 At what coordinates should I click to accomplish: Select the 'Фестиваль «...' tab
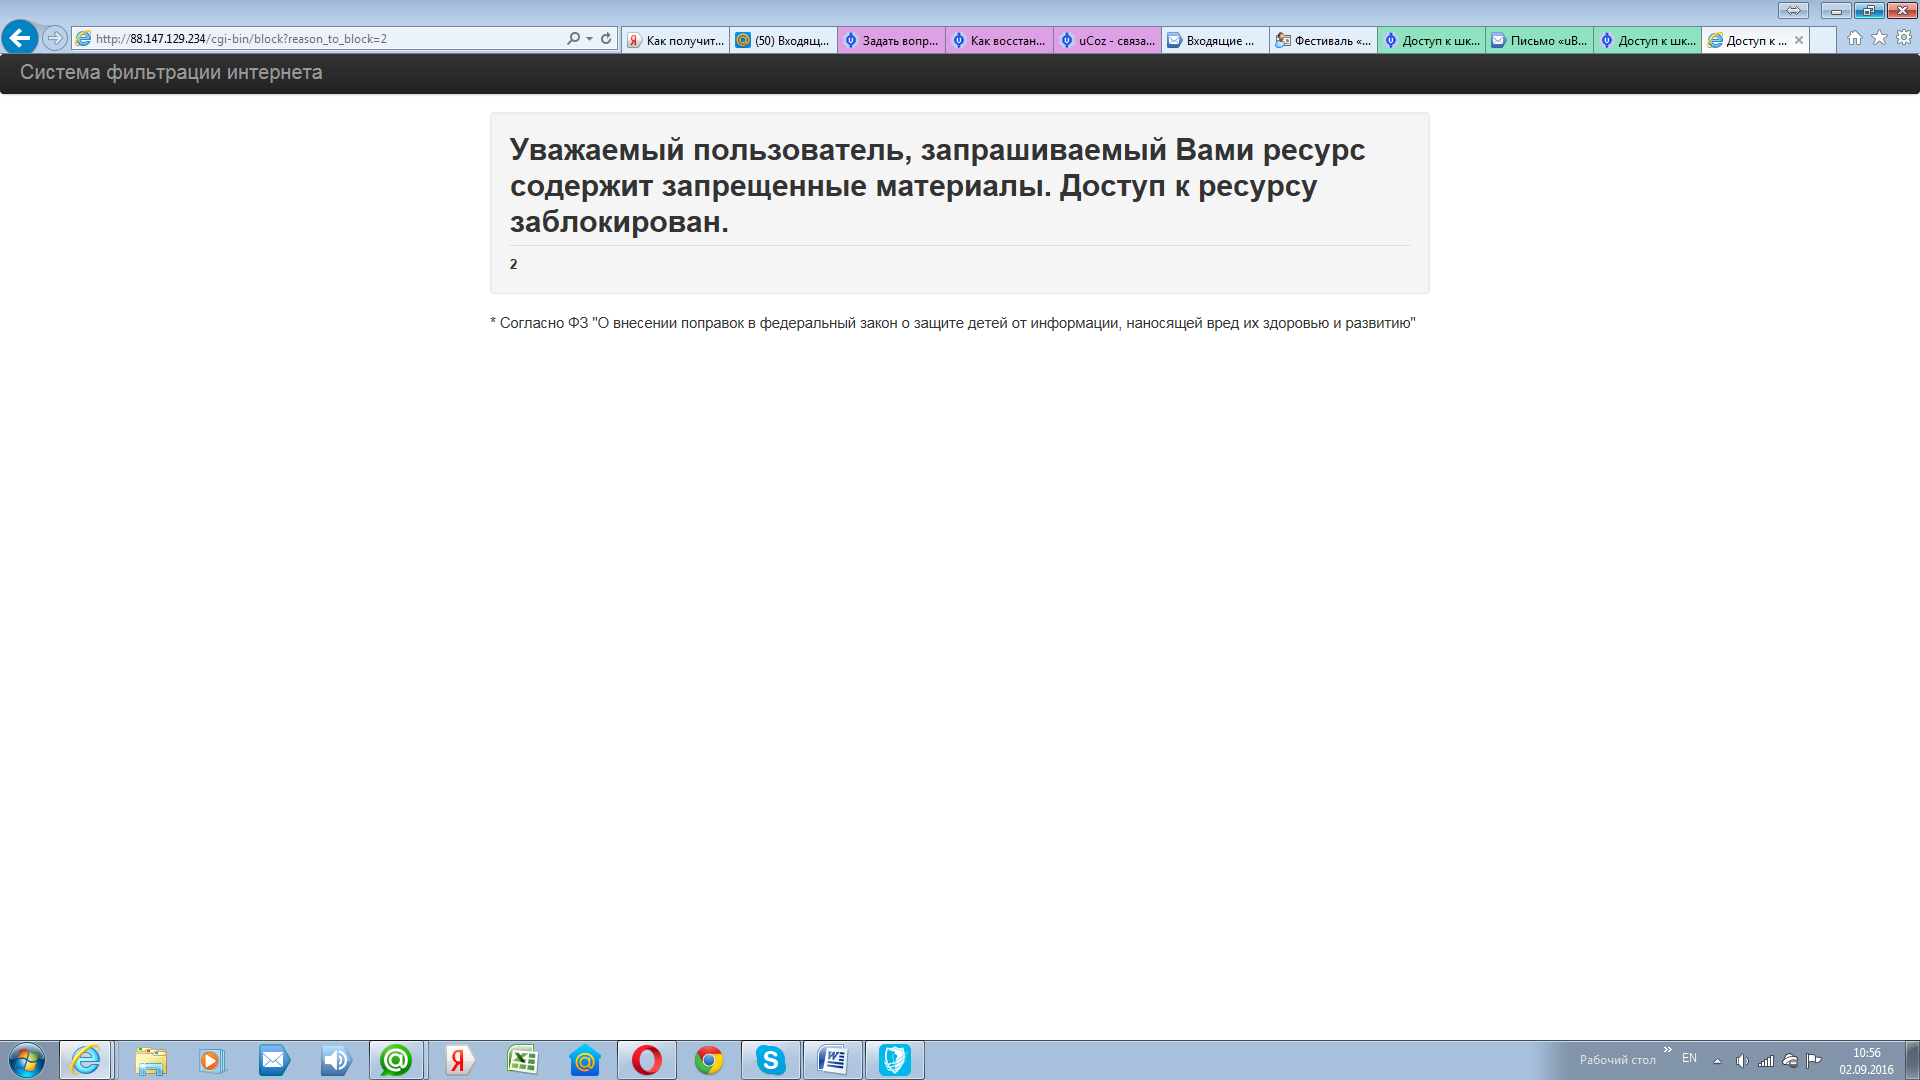click(1324, 40)
